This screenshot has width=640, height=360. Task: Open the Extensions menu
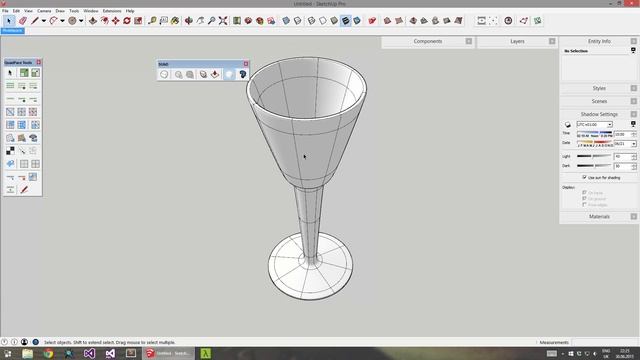pos(112,11)
